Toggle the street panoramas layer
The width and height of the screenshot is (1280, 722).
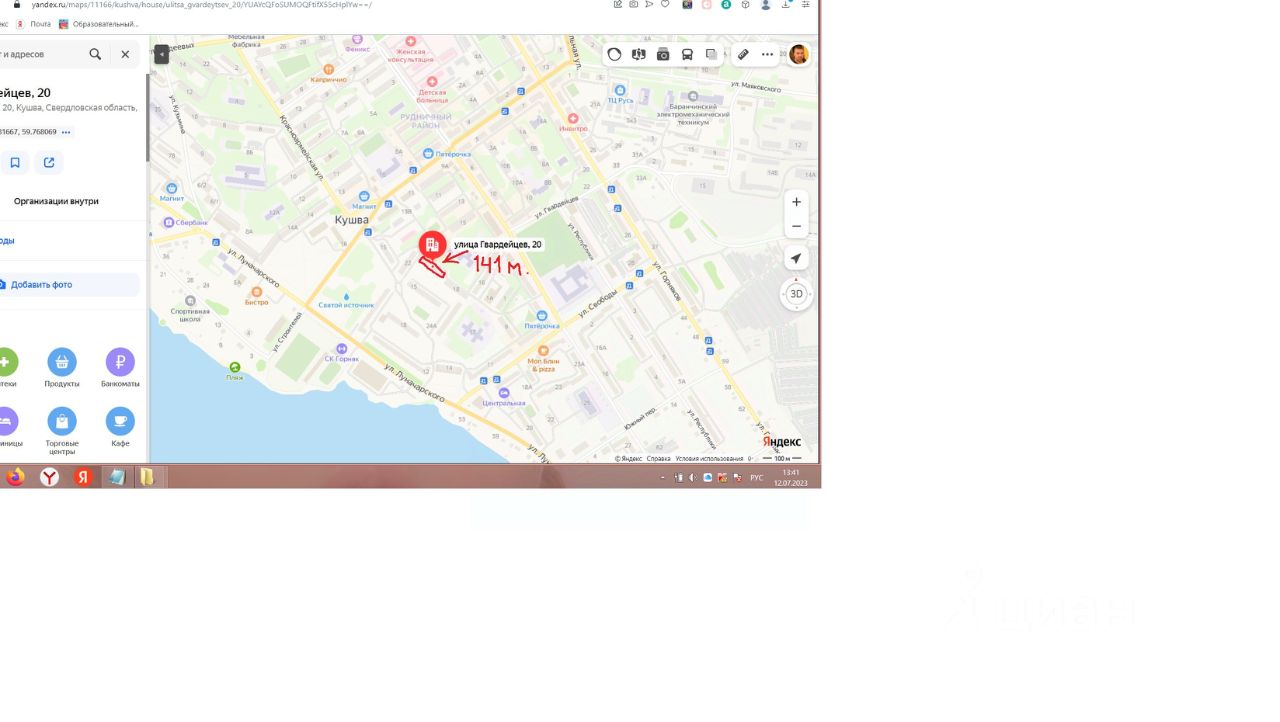coord(638,54)
